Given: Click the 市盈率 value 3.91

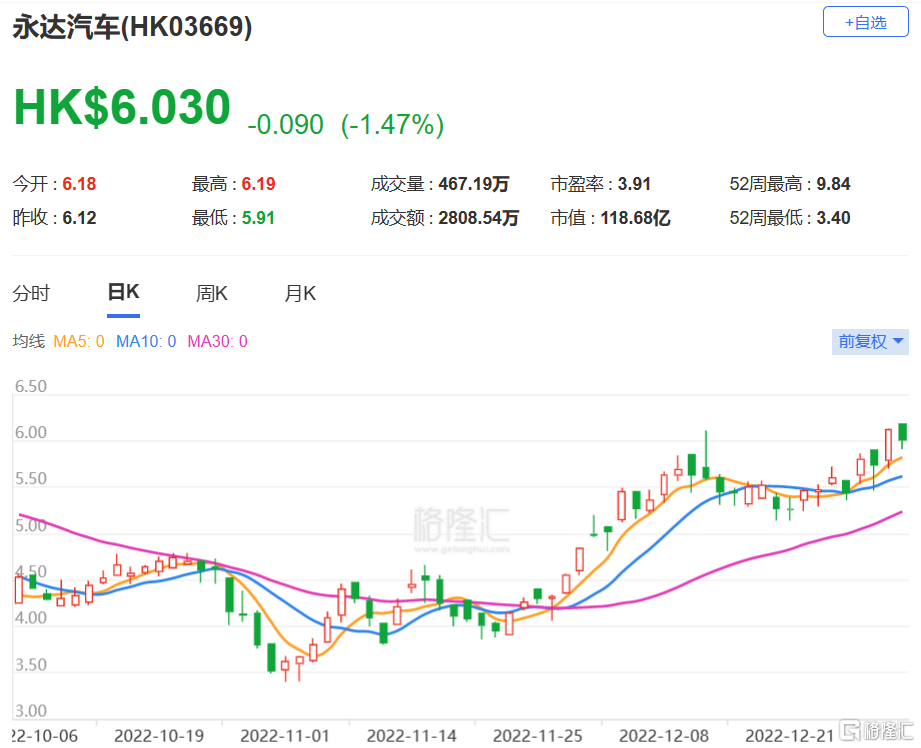Looking at the screenshot, I should (x=634, y=184).
